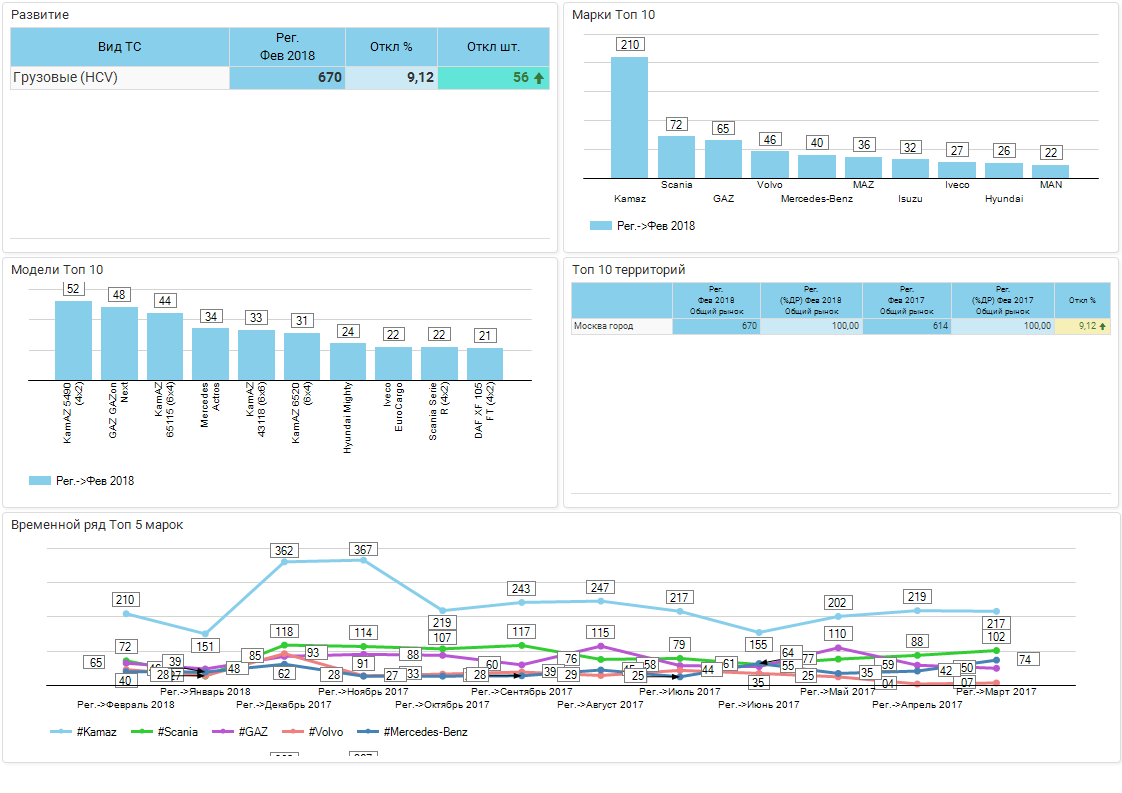Click the MAZ bar labeled 36
This screenshot has height=793, width=1122.
pos(864,167)
